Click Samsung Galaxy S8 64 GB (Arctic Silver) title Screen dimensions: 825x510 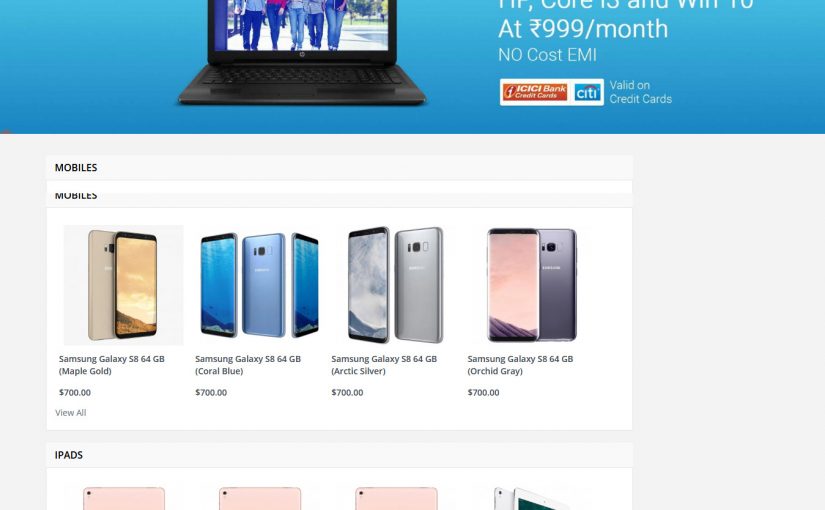tap(384, 365)
